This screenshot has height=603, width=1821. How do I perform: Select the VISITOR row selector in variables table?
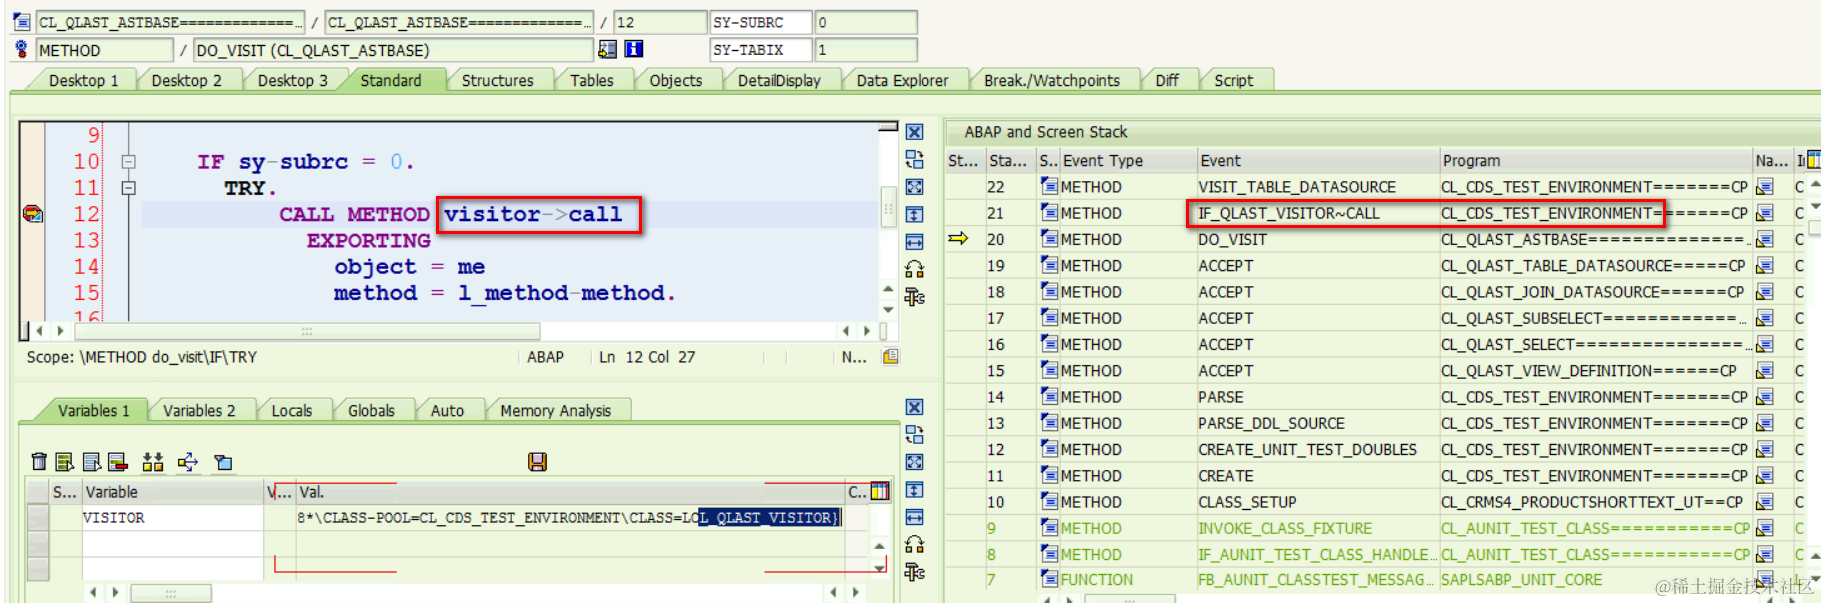(38, 518)
